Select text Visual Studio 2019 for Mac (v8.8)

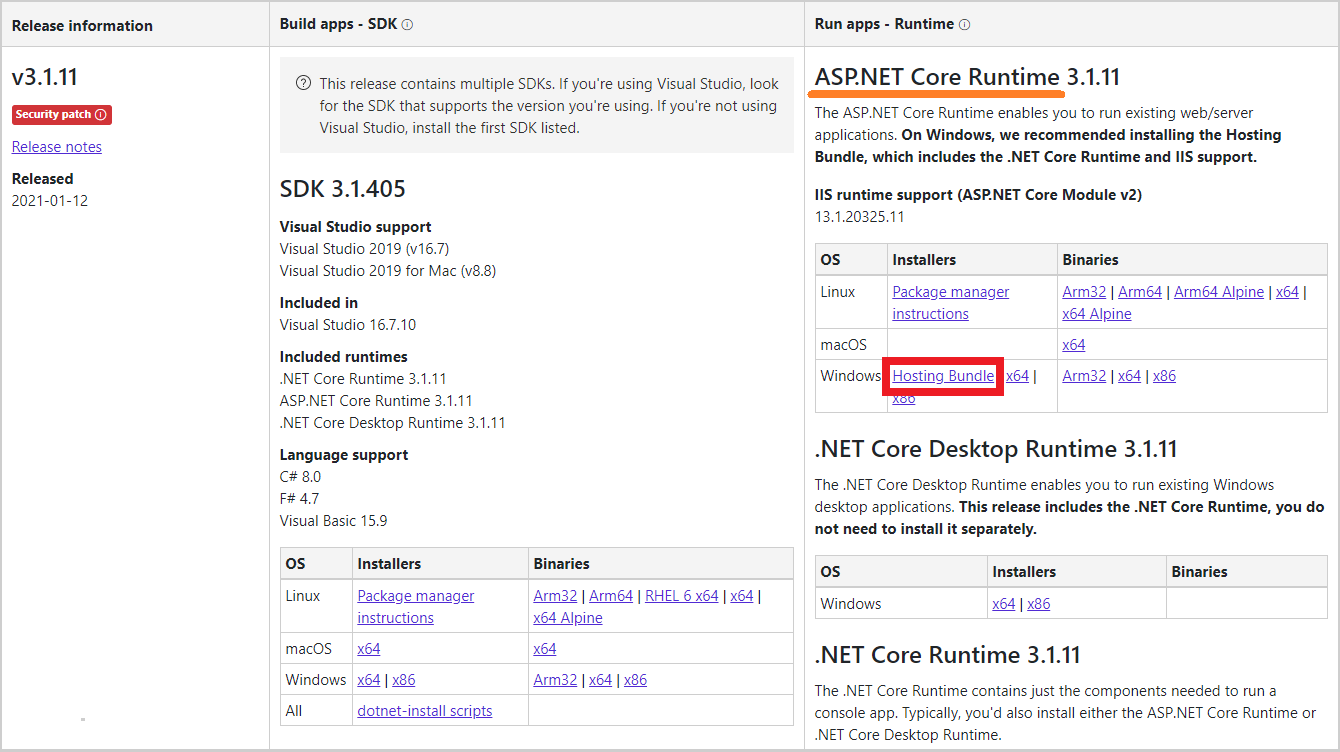click(x=388, y=271)
